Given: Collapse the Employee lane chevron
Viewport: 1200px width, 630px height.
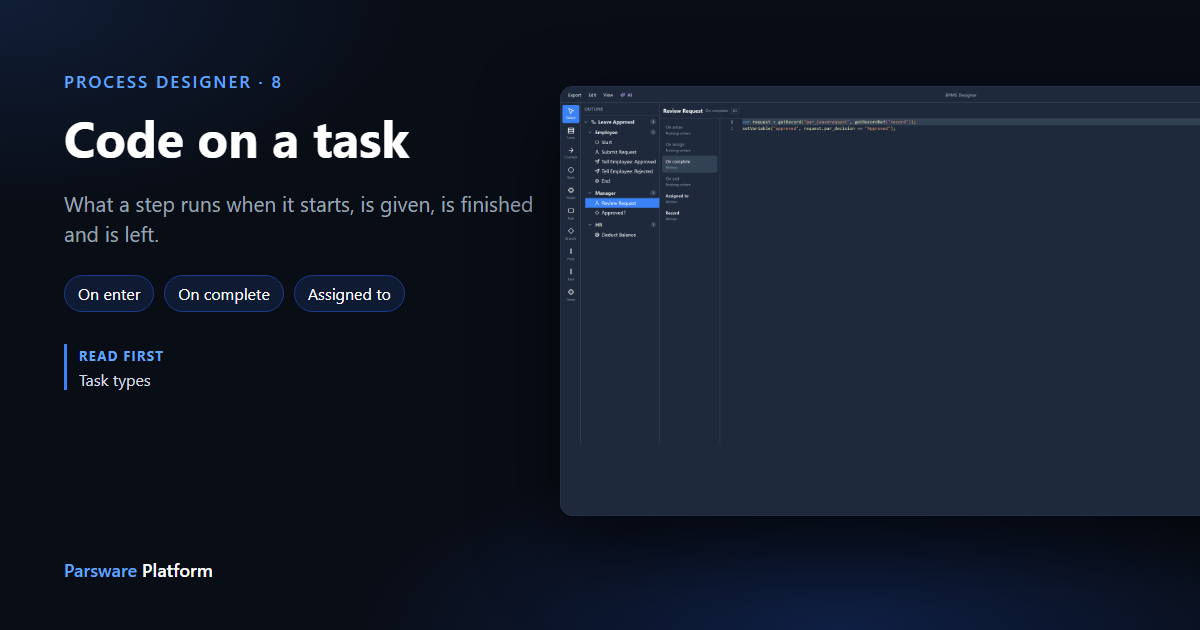Looking at the screenshot, I should point(590,132).
